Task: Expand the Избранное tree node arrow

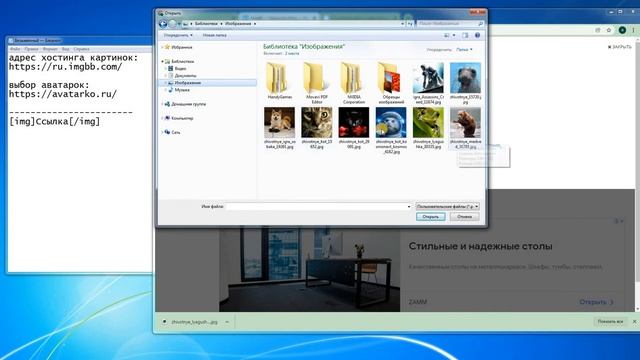Action: click(x=162, y=47)
